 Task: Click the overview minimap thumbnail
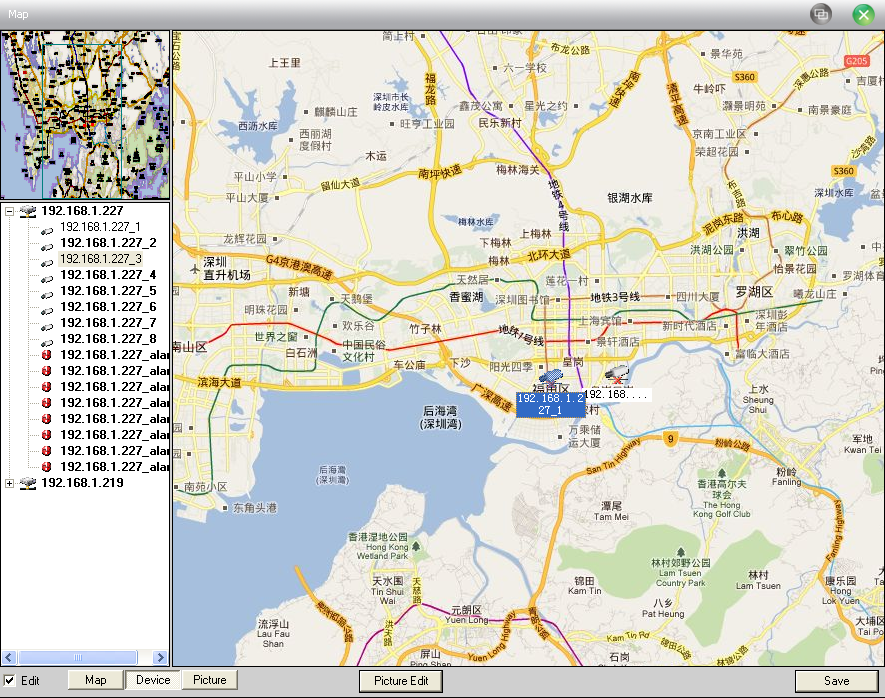[x=85, y=115]
